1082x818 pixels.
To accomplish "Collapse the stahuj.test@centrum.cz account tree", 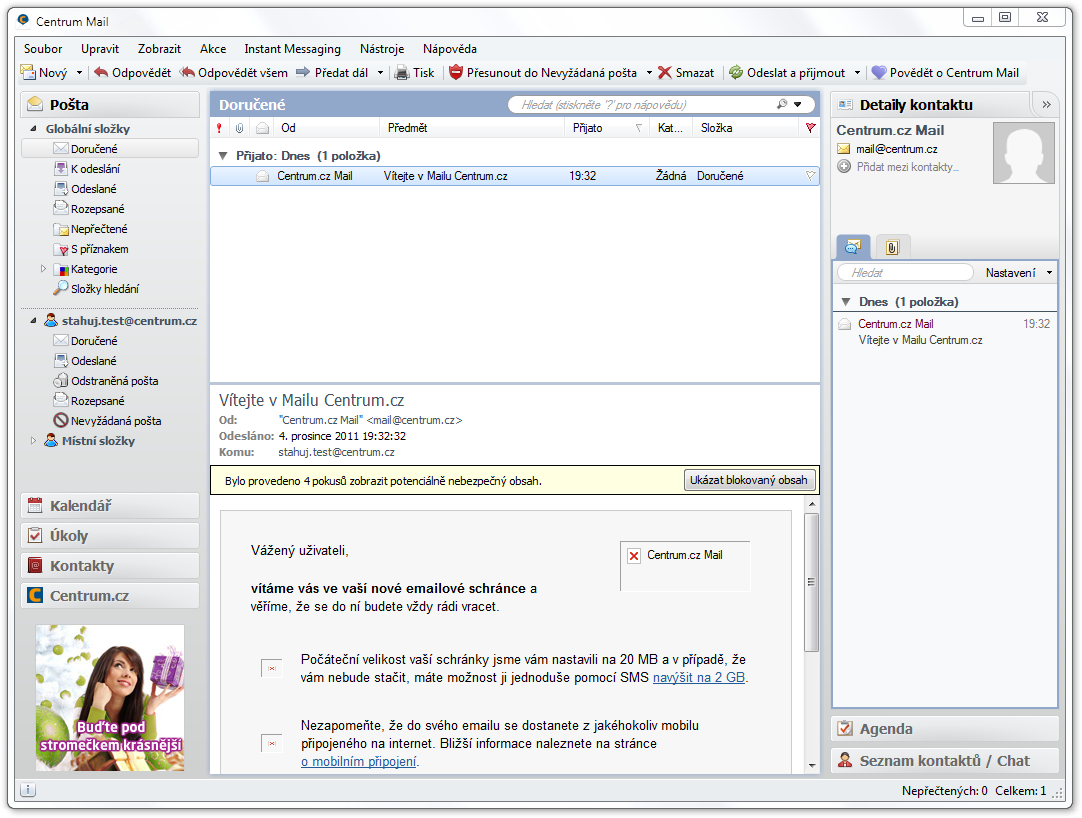I will pyautogui.click(x=33, y=321).
